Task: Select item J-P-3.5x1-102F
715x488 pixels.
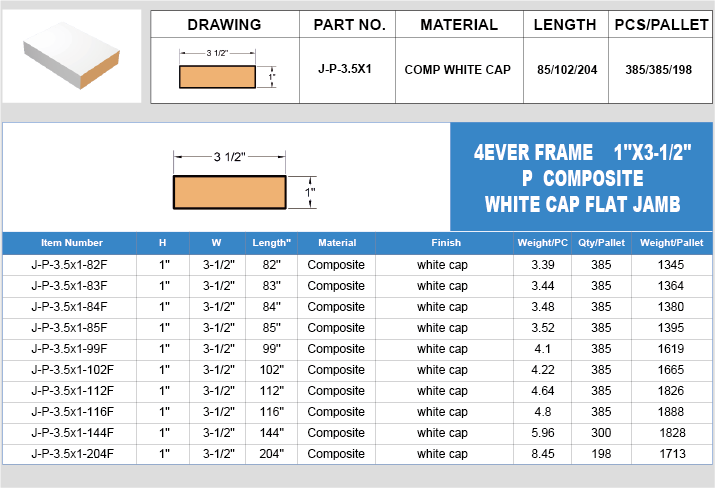Action: [73, 369]
